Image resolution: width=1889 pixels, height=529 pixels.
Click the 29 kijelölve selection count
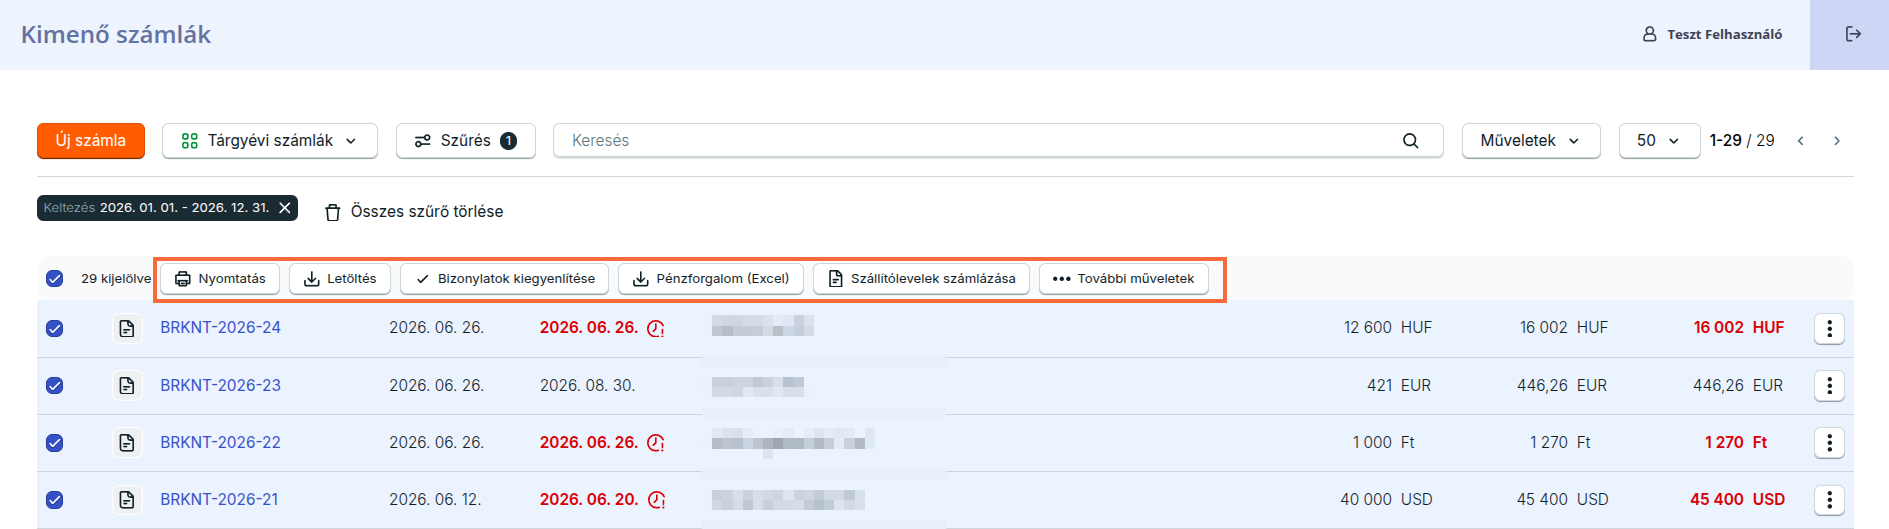(116, 279)
